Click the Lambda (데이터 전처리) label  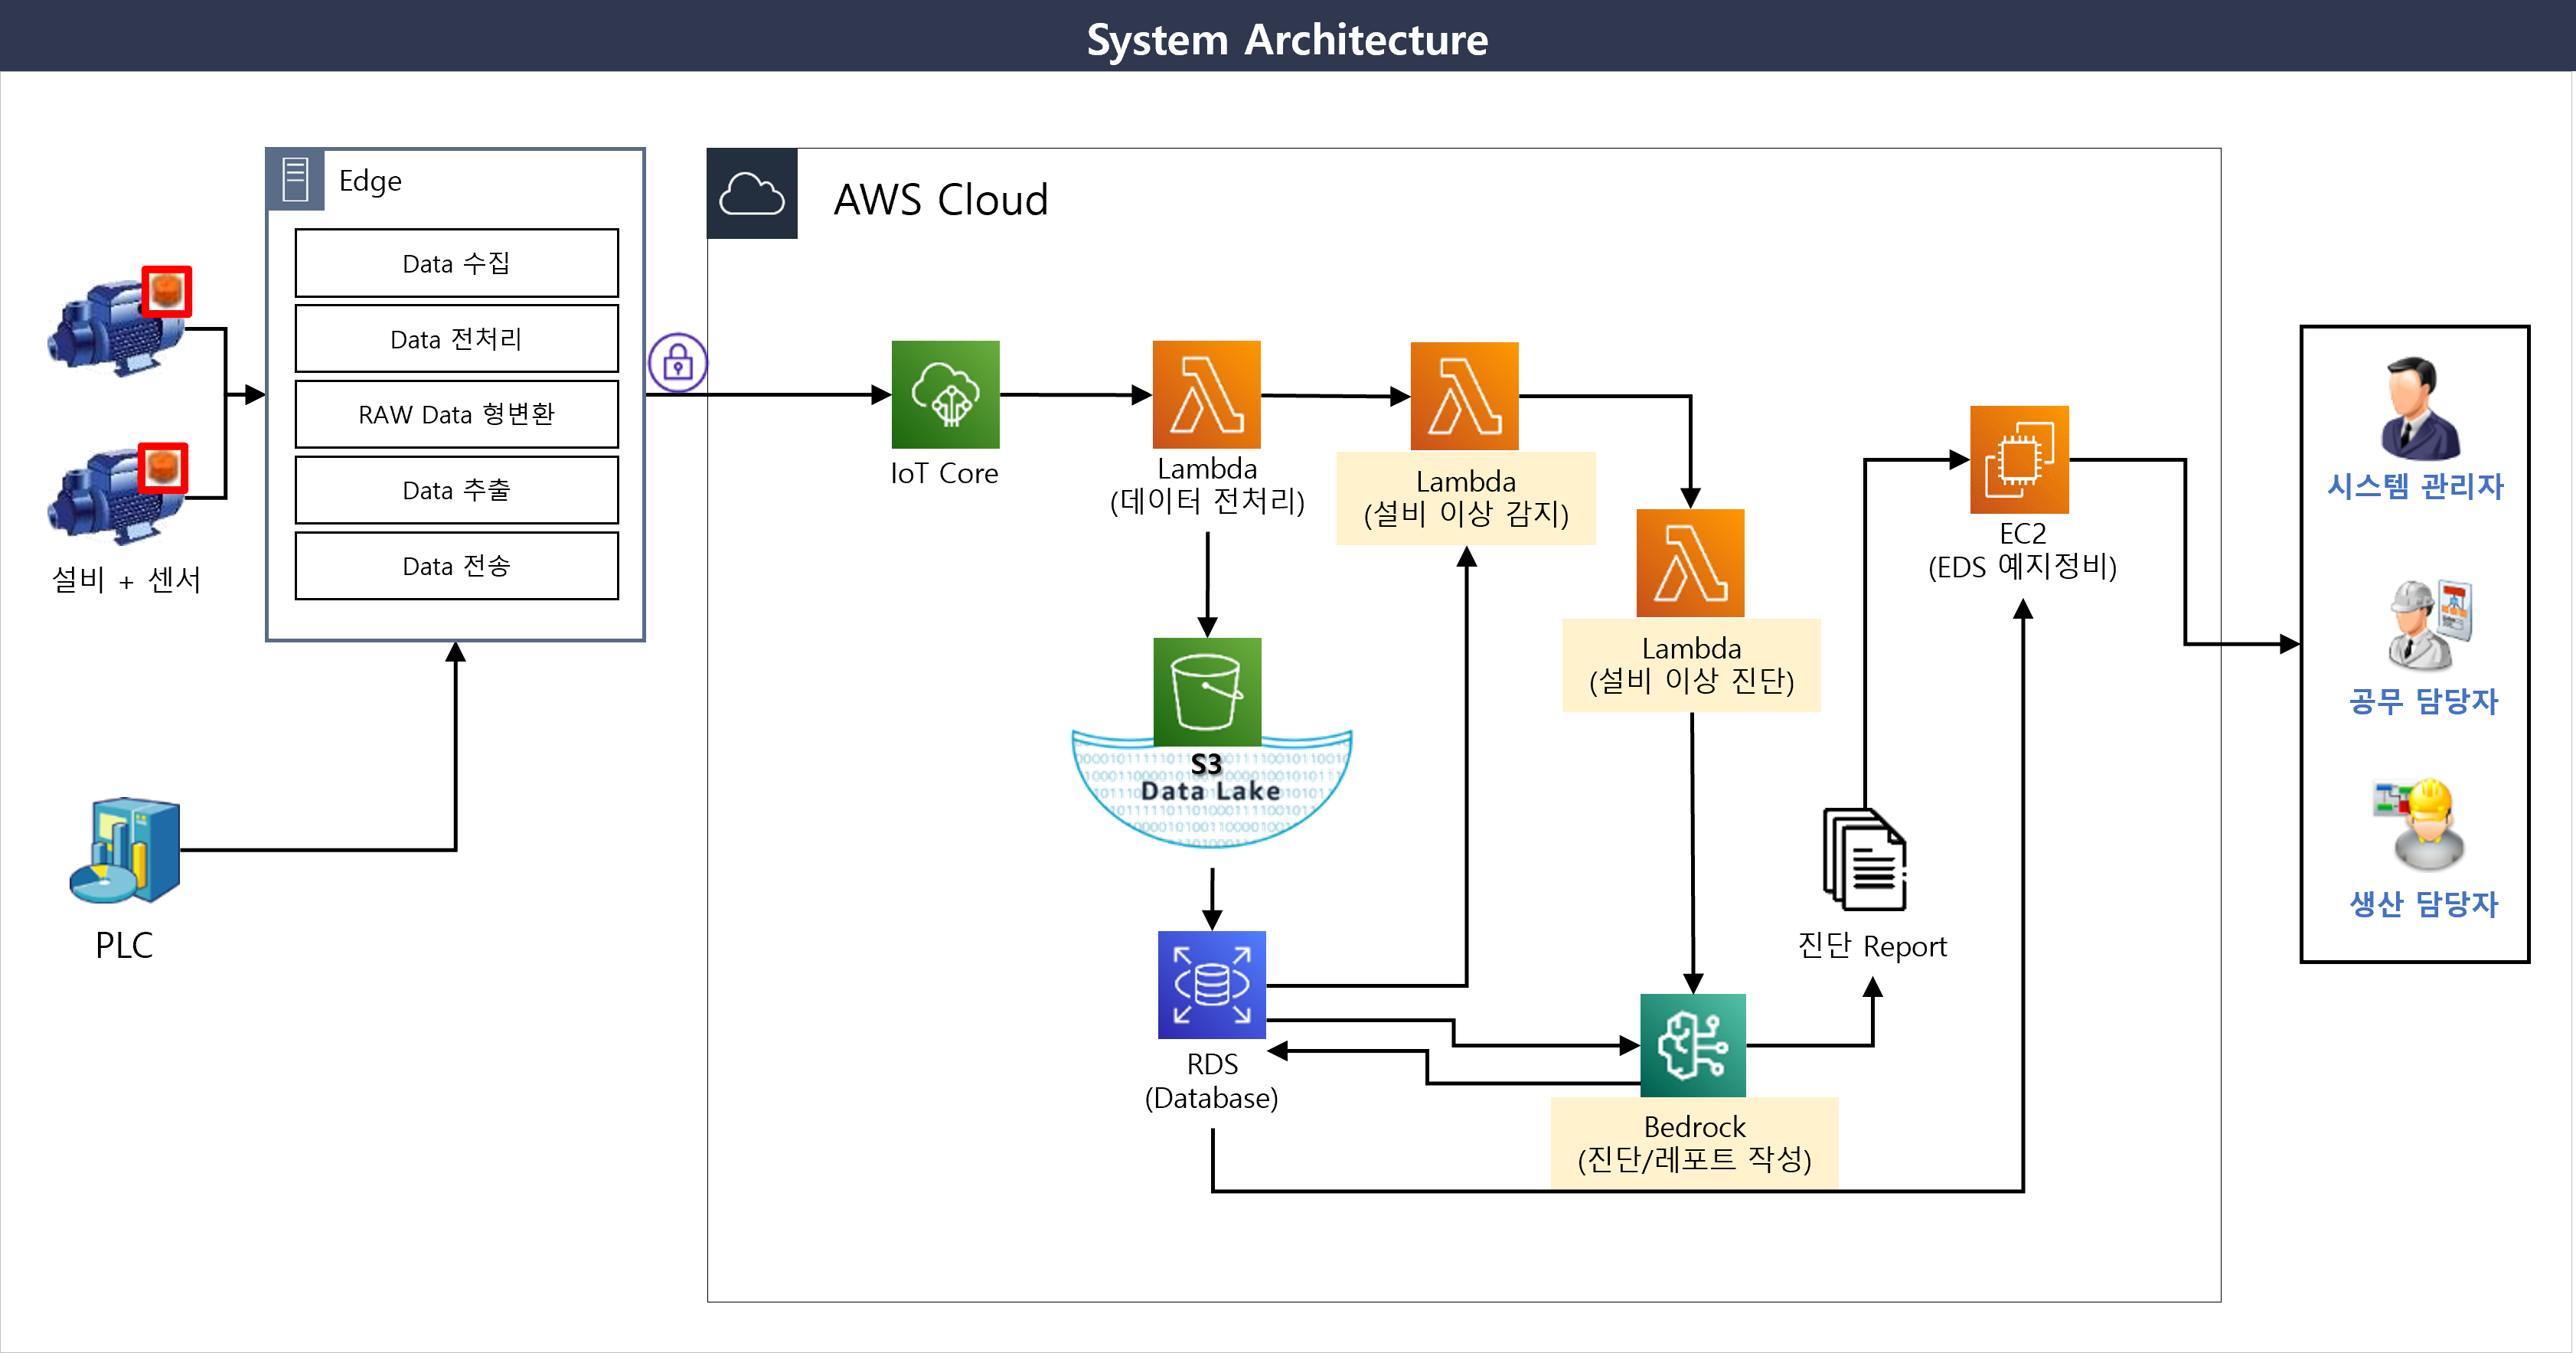click(x=1207, y=485)
